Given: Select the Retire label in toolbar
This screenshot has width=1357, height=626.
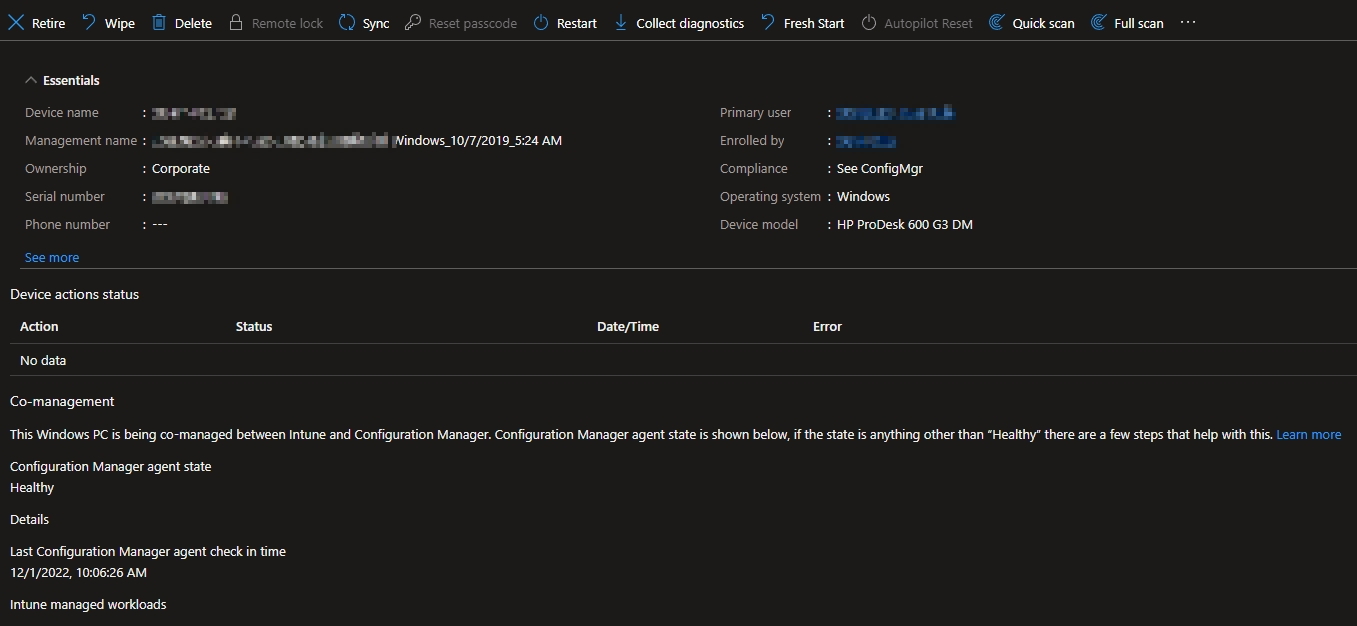Looking at the screenshot, I should coord(49,23).
